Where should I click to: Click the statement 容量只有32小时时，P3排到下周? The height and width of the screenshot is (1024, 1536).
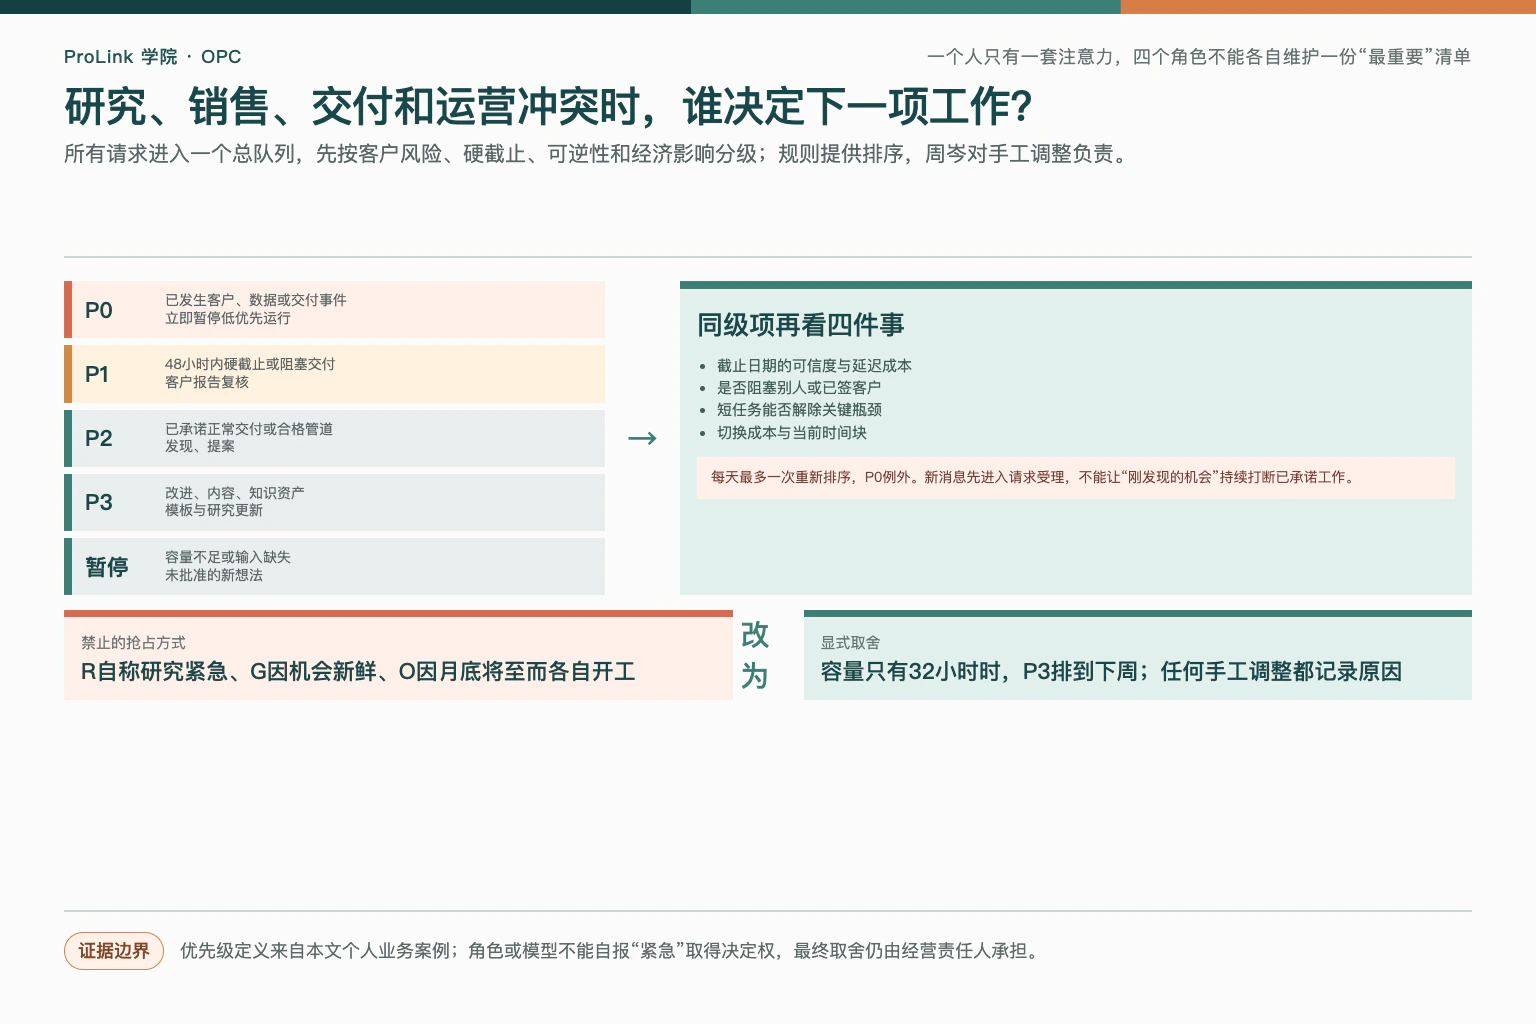click(1111, 672)
